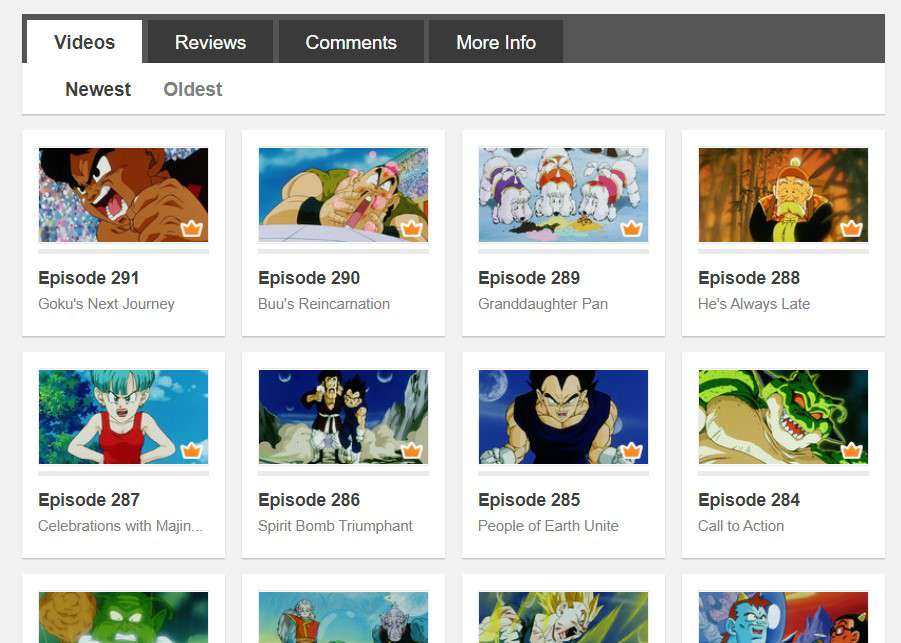Open the Episode 291 thumbnail
This screenshot has width=901, height=643.
click(124, 195)
